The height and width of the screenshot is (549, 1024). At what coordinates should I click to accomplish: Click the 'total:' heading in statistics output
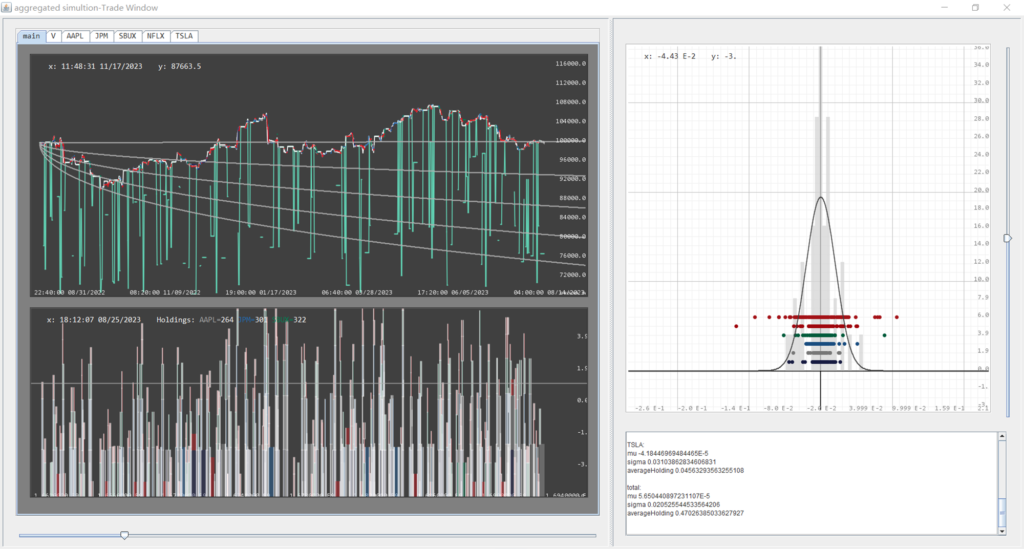(x=634, y=488)
